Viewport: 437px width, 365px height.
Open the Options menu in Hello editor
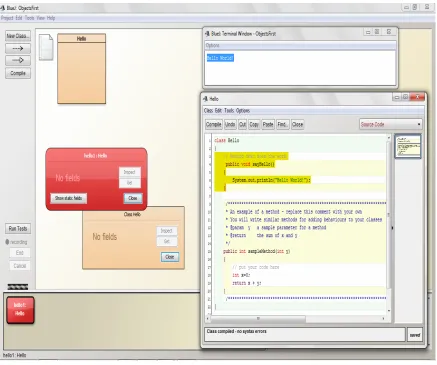coord(243,110)
